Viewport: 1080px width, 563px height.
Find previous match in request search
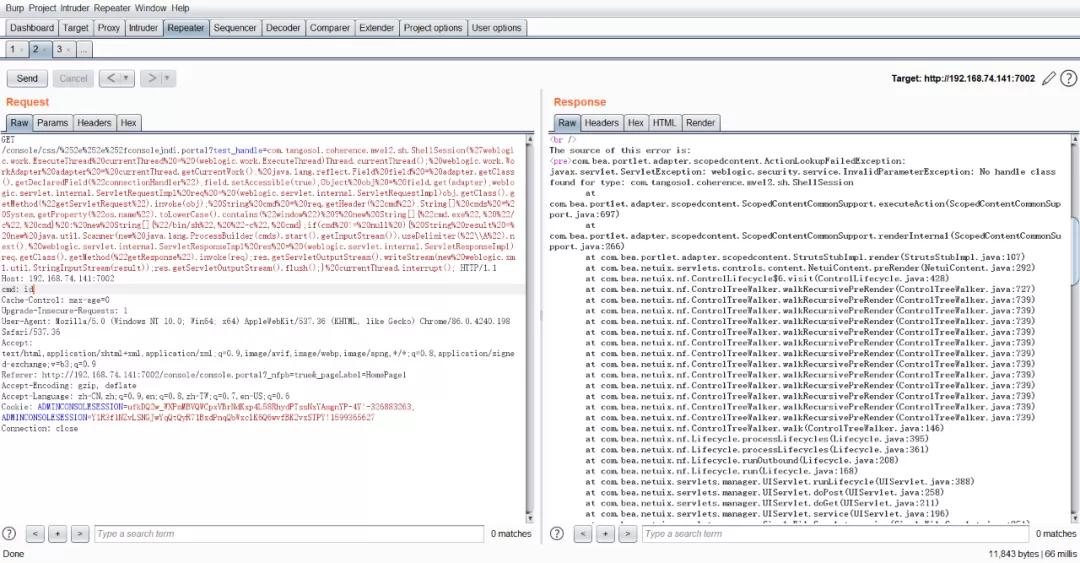point(35,533)
